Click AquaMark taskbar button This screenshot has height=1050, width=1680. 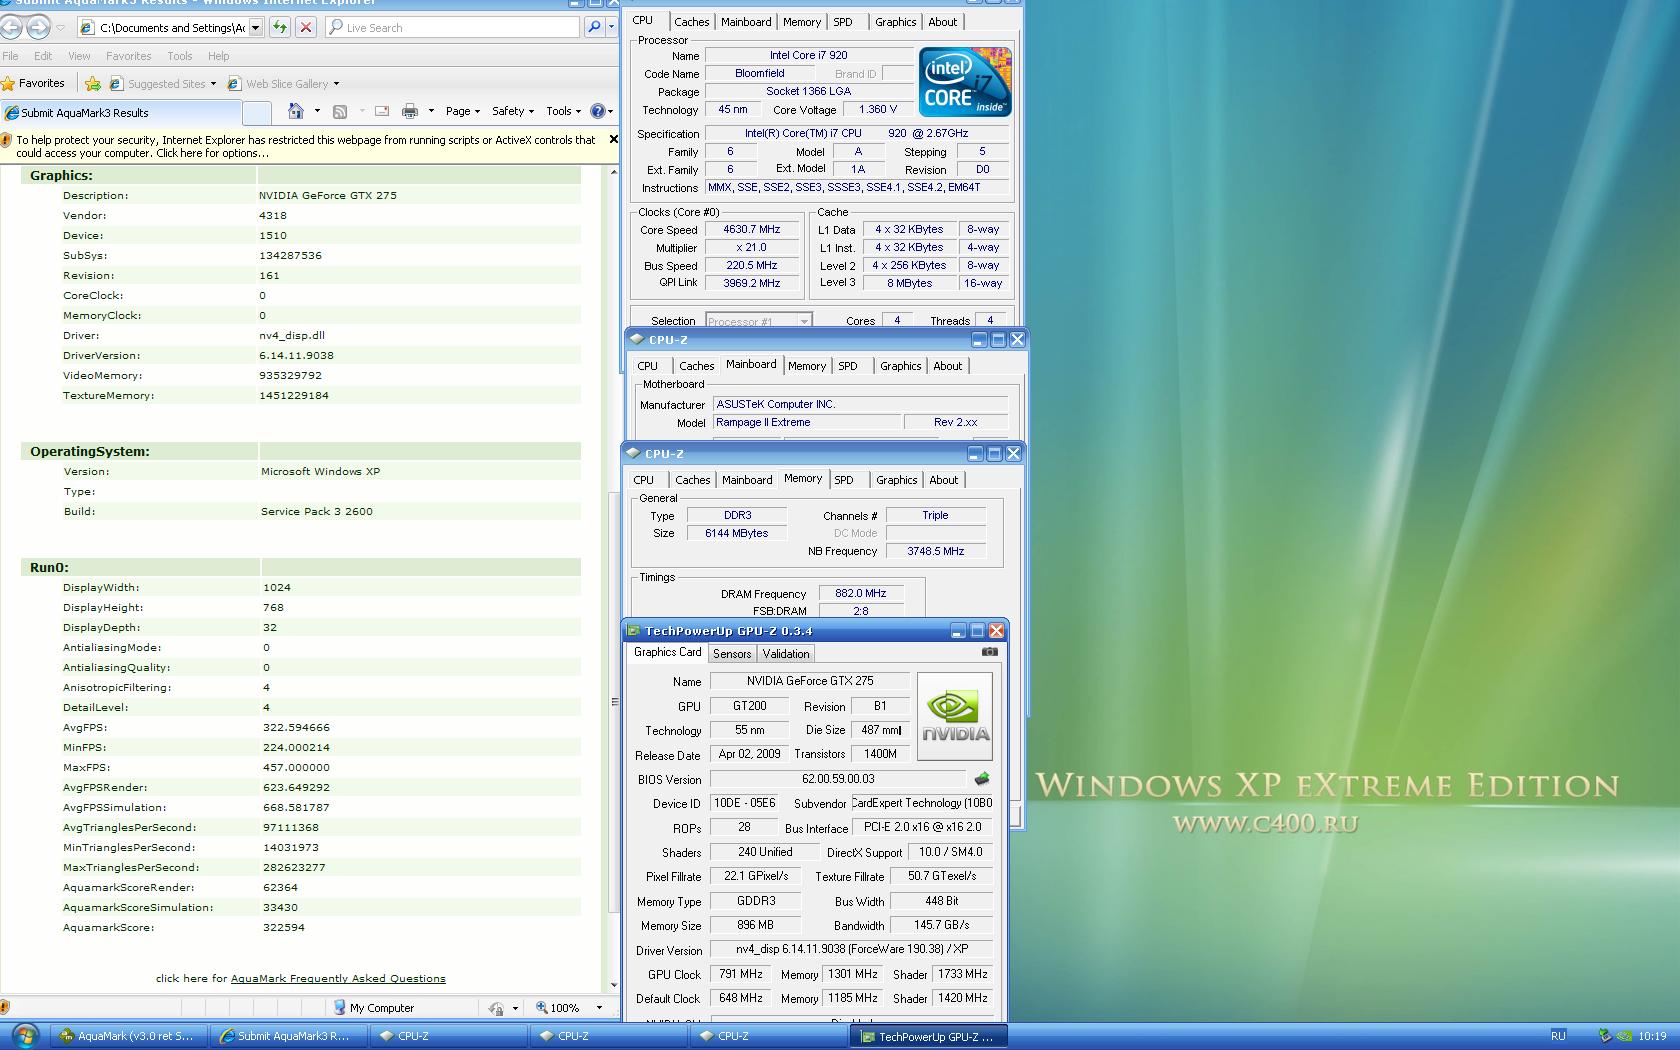click(128, 1036)
